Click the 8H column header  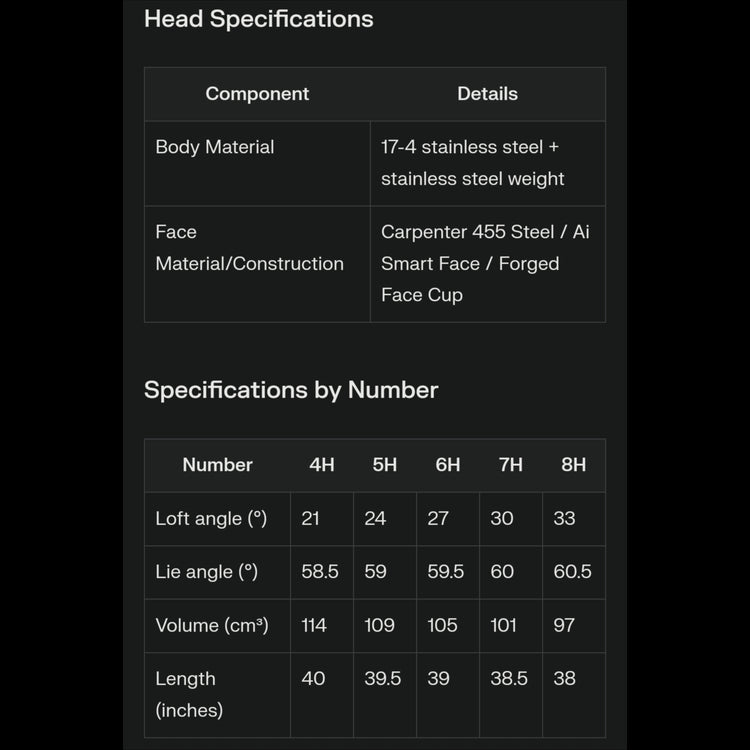click(573, 465)
